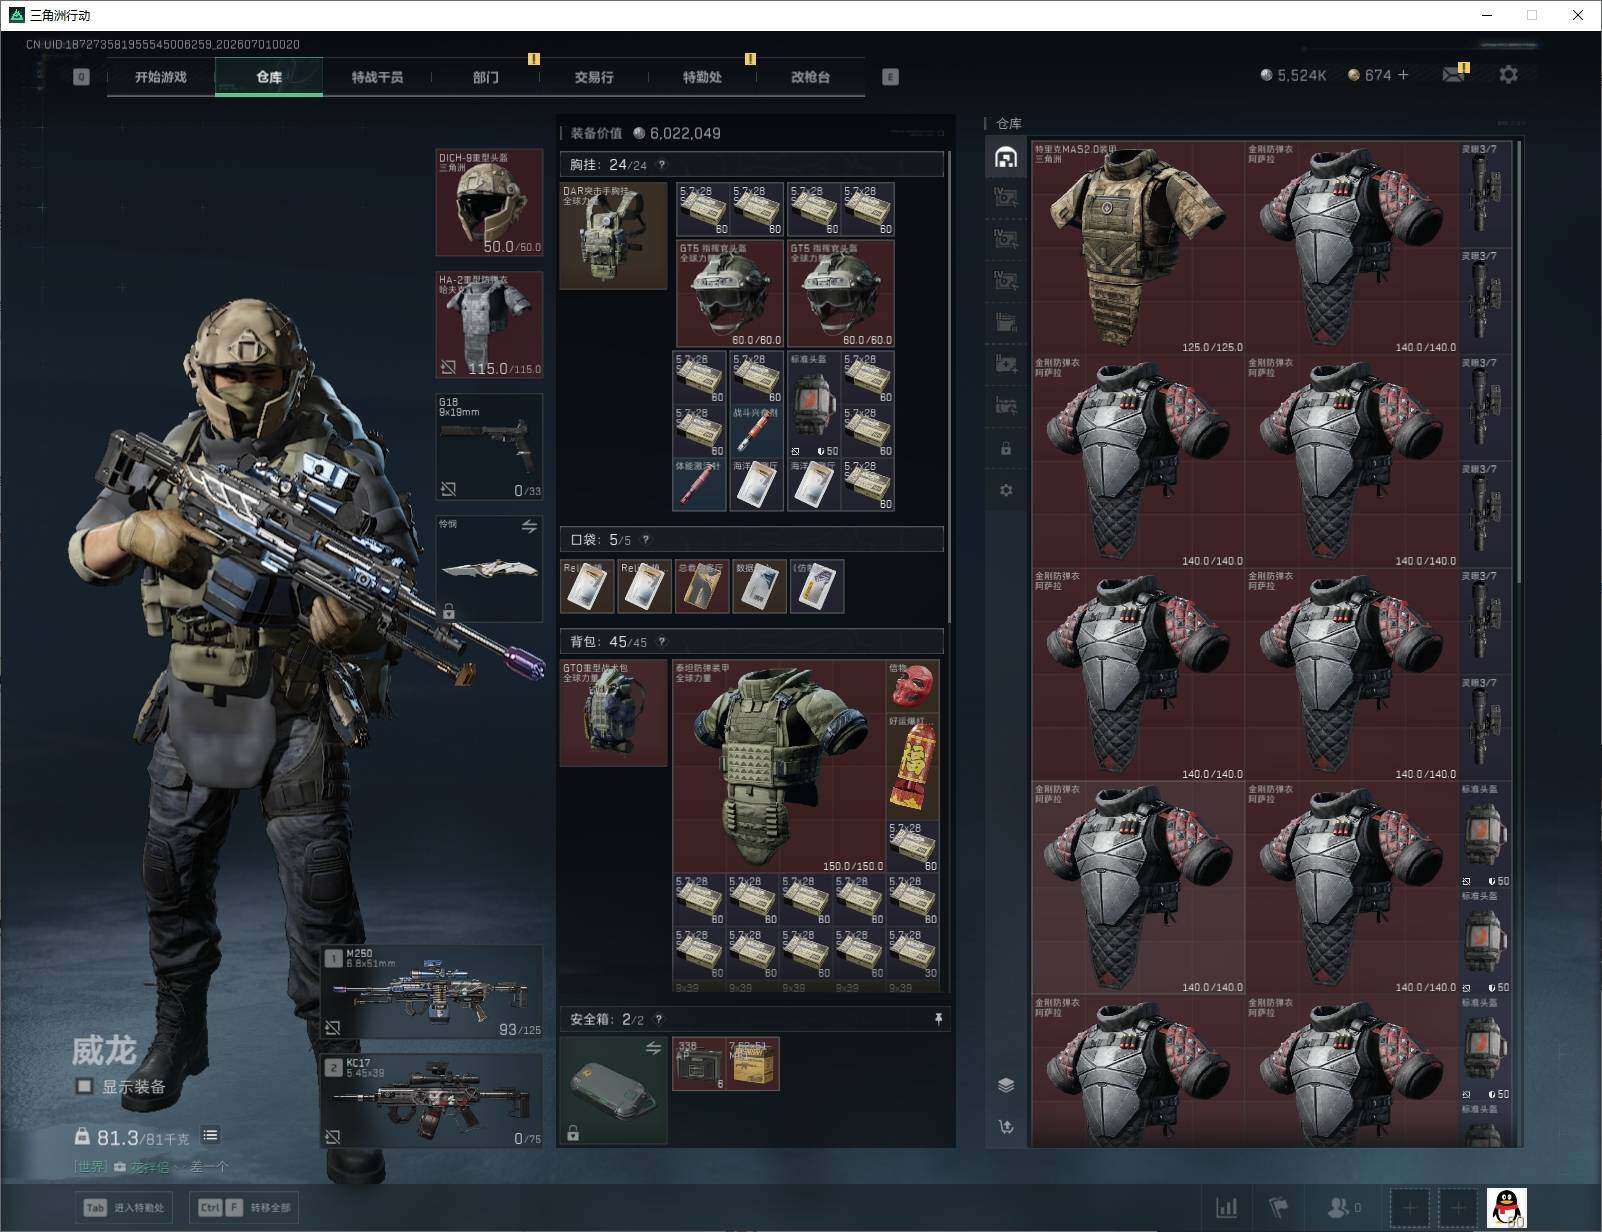Click swap arrows on safe box slot
Viewport: 1602px width, 1232px height.
click(x=653, y=1048)
